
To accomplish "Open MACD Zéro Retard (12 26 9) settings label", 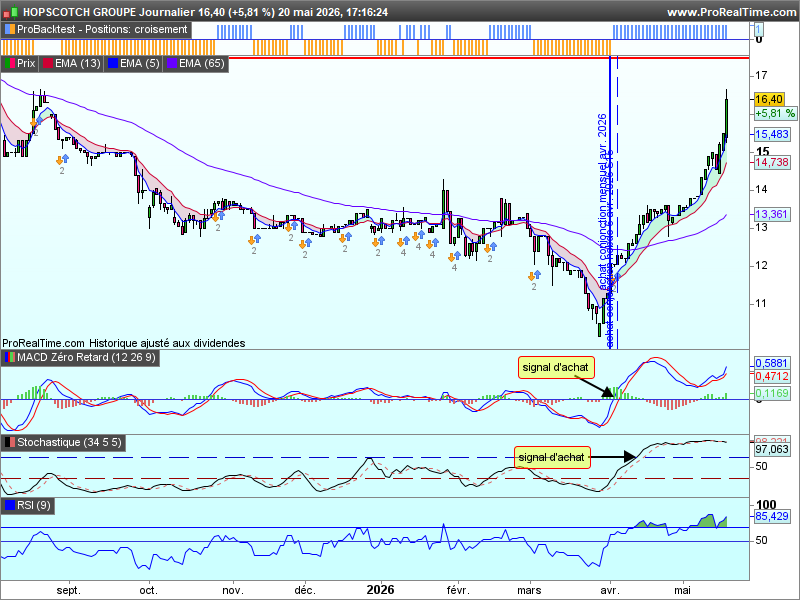I will tap(86, 357).
